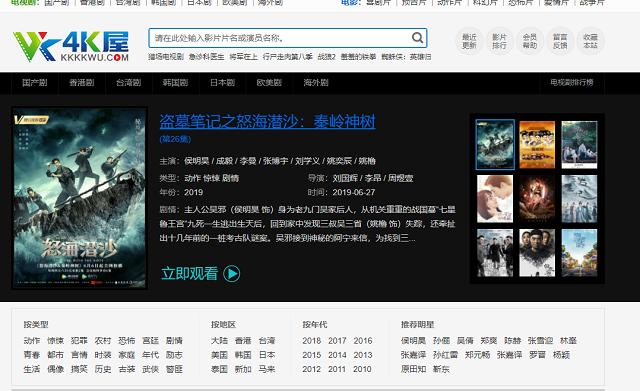
Task: Click the play circle icon beside 立即观看
Action: coord(231,273)
